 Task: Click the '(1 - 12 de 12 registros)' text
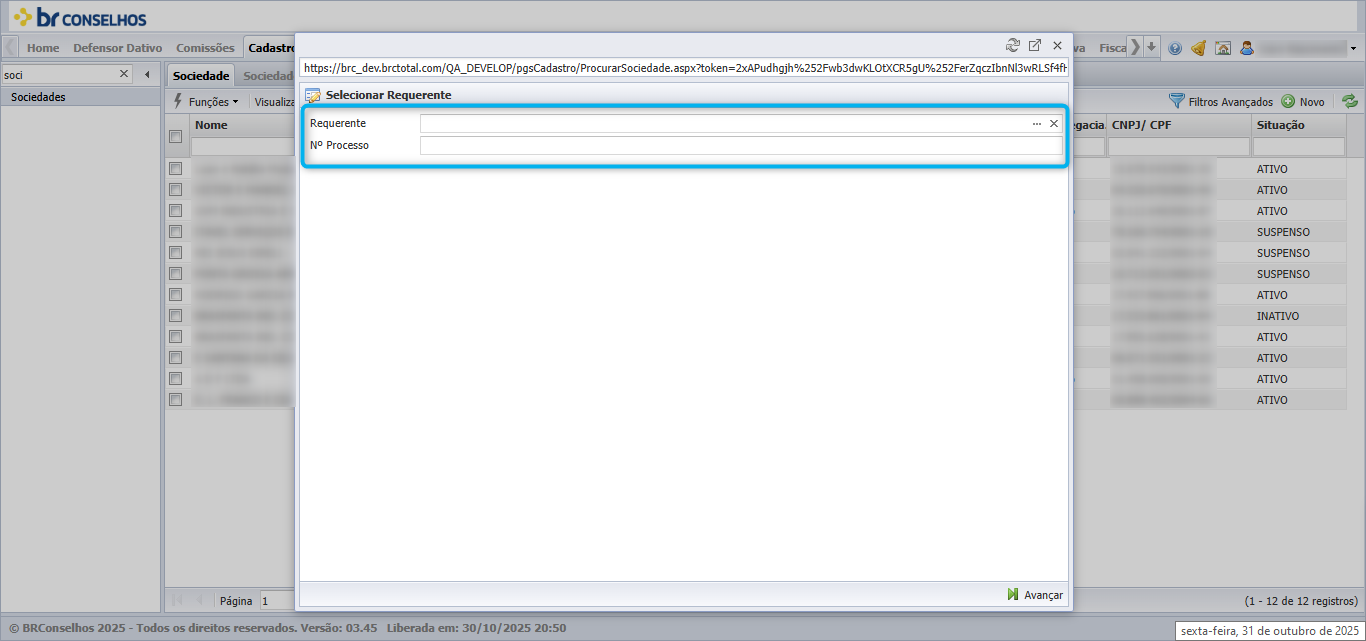click(x=1300, y=601)
